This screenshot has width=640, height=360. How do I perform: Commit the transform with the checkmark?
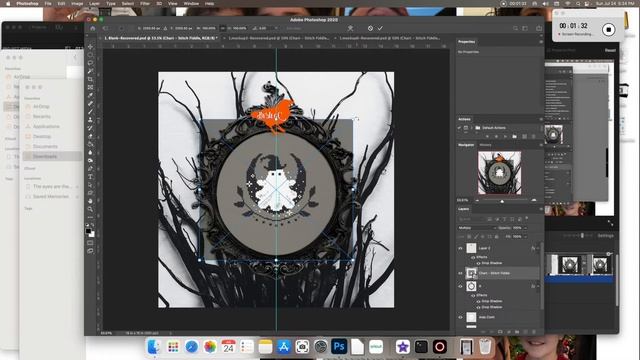380,28
